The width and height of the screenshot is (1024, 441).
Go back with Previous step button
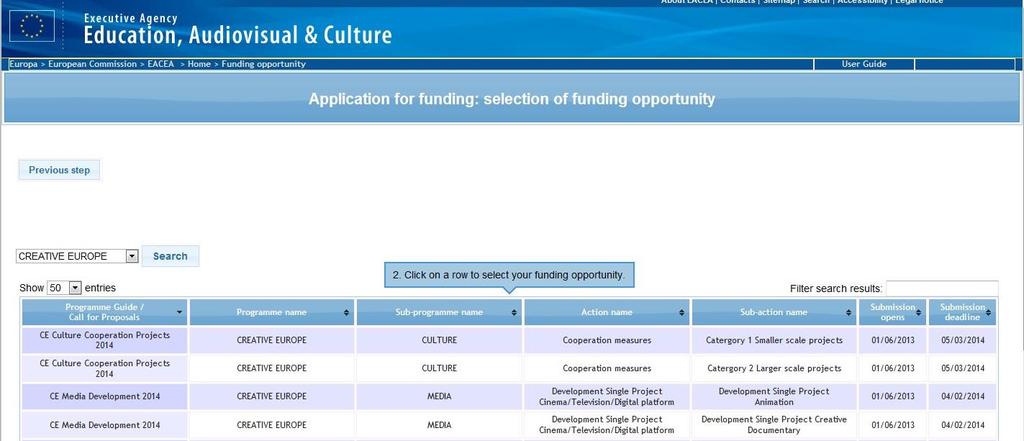click(x=59, y=170)
